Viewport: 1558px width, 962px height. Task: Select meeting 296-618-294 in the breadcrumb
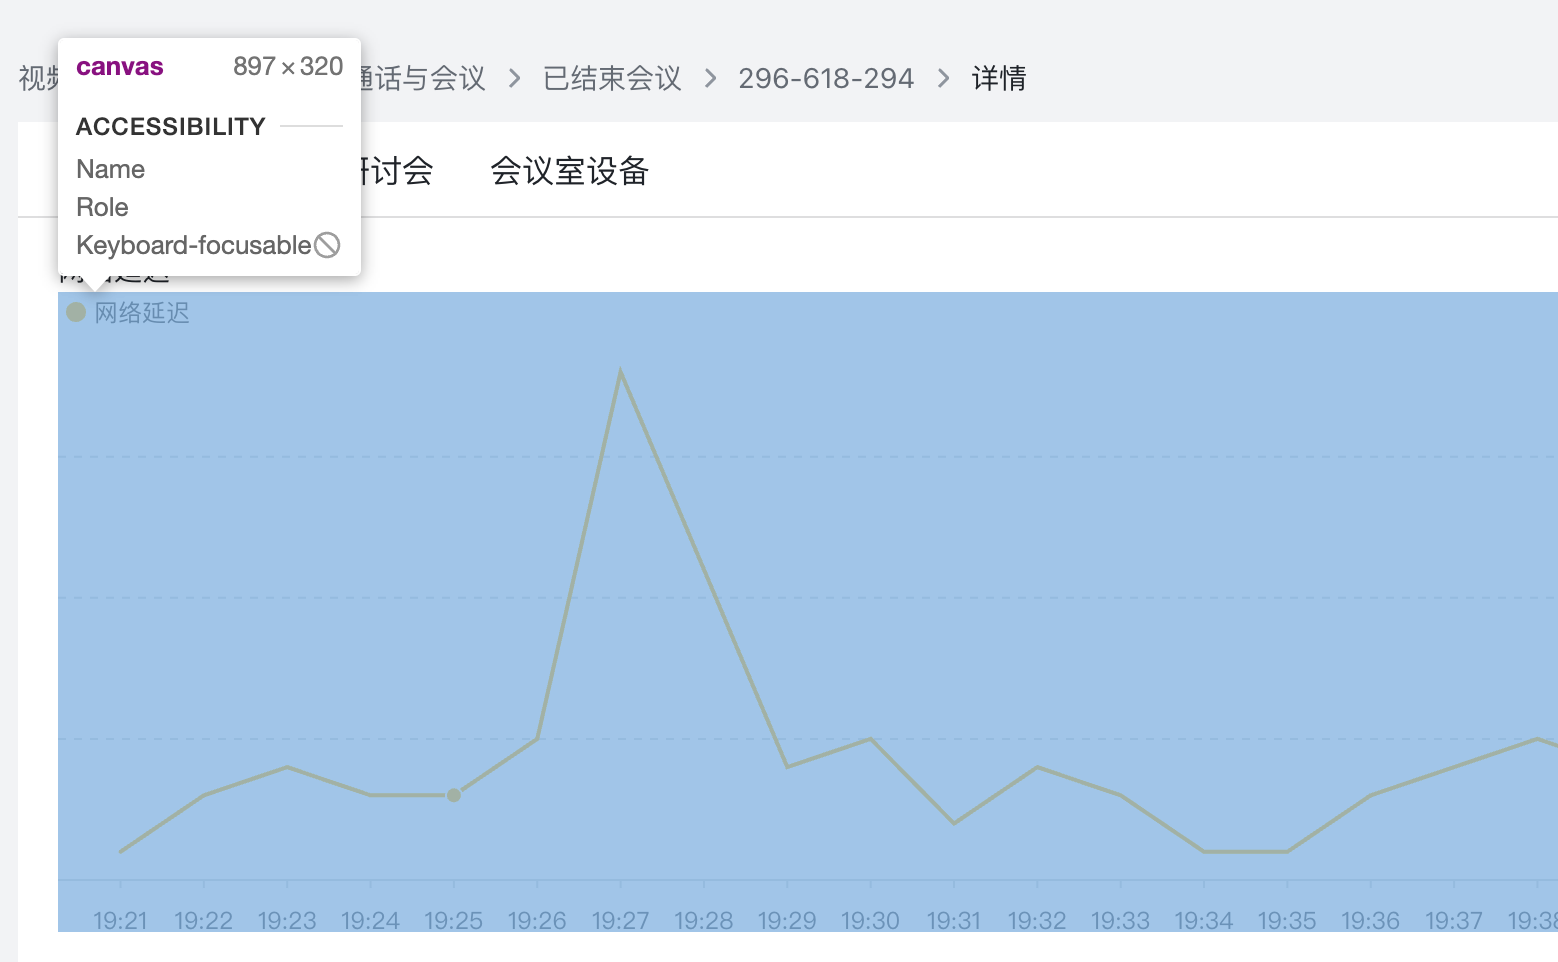826,78
